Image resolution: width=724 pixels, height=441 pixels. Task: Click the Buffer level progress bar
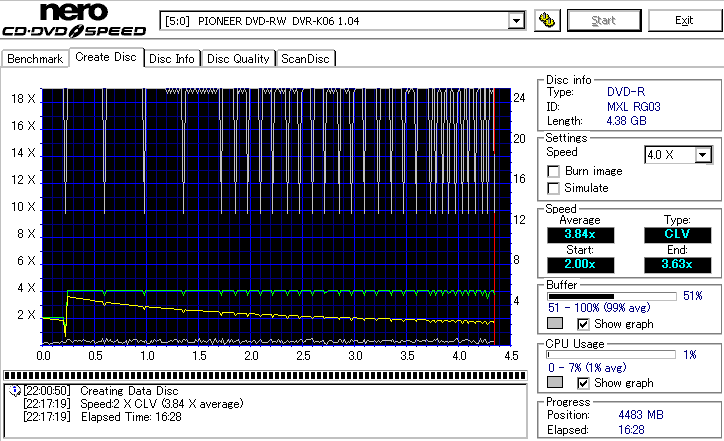(611, 295)
